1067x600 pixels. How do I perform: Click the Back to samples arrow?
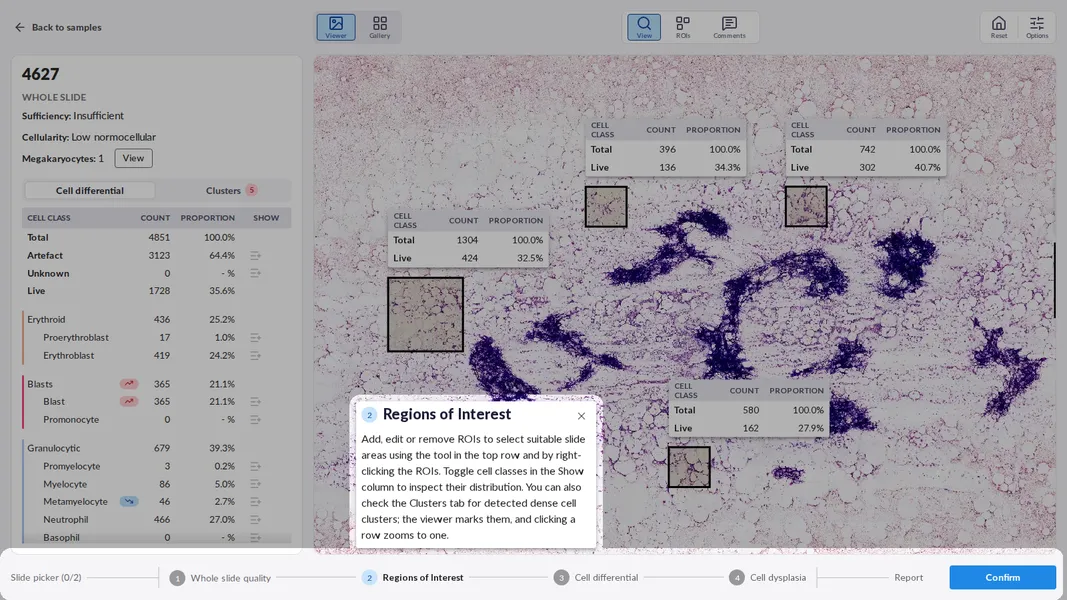pos(20,27)
